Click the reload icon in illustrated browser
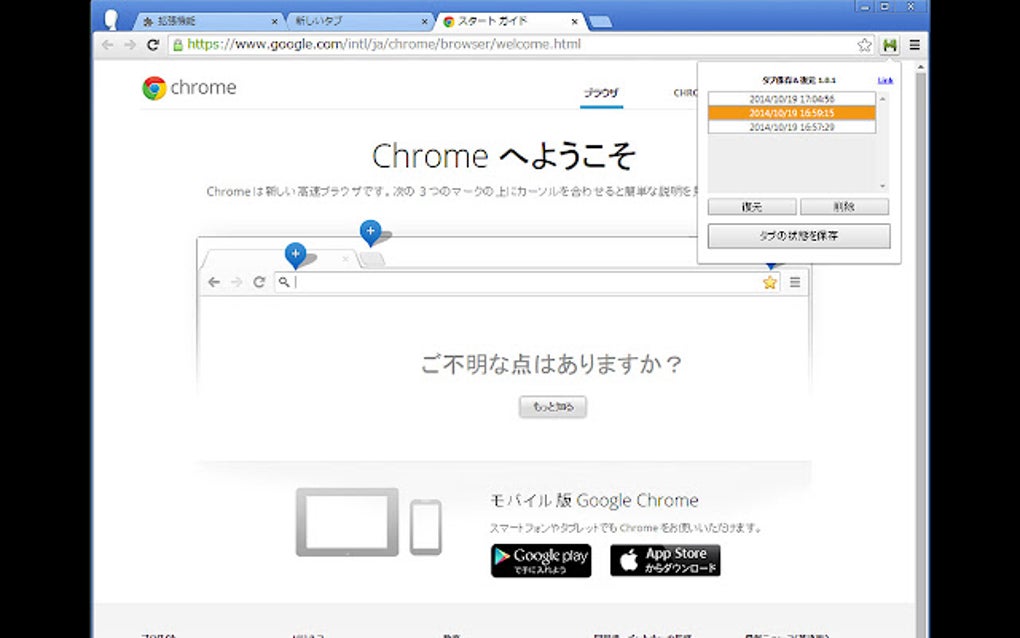This screenshot has width=1020, height=638. (259, 282)
